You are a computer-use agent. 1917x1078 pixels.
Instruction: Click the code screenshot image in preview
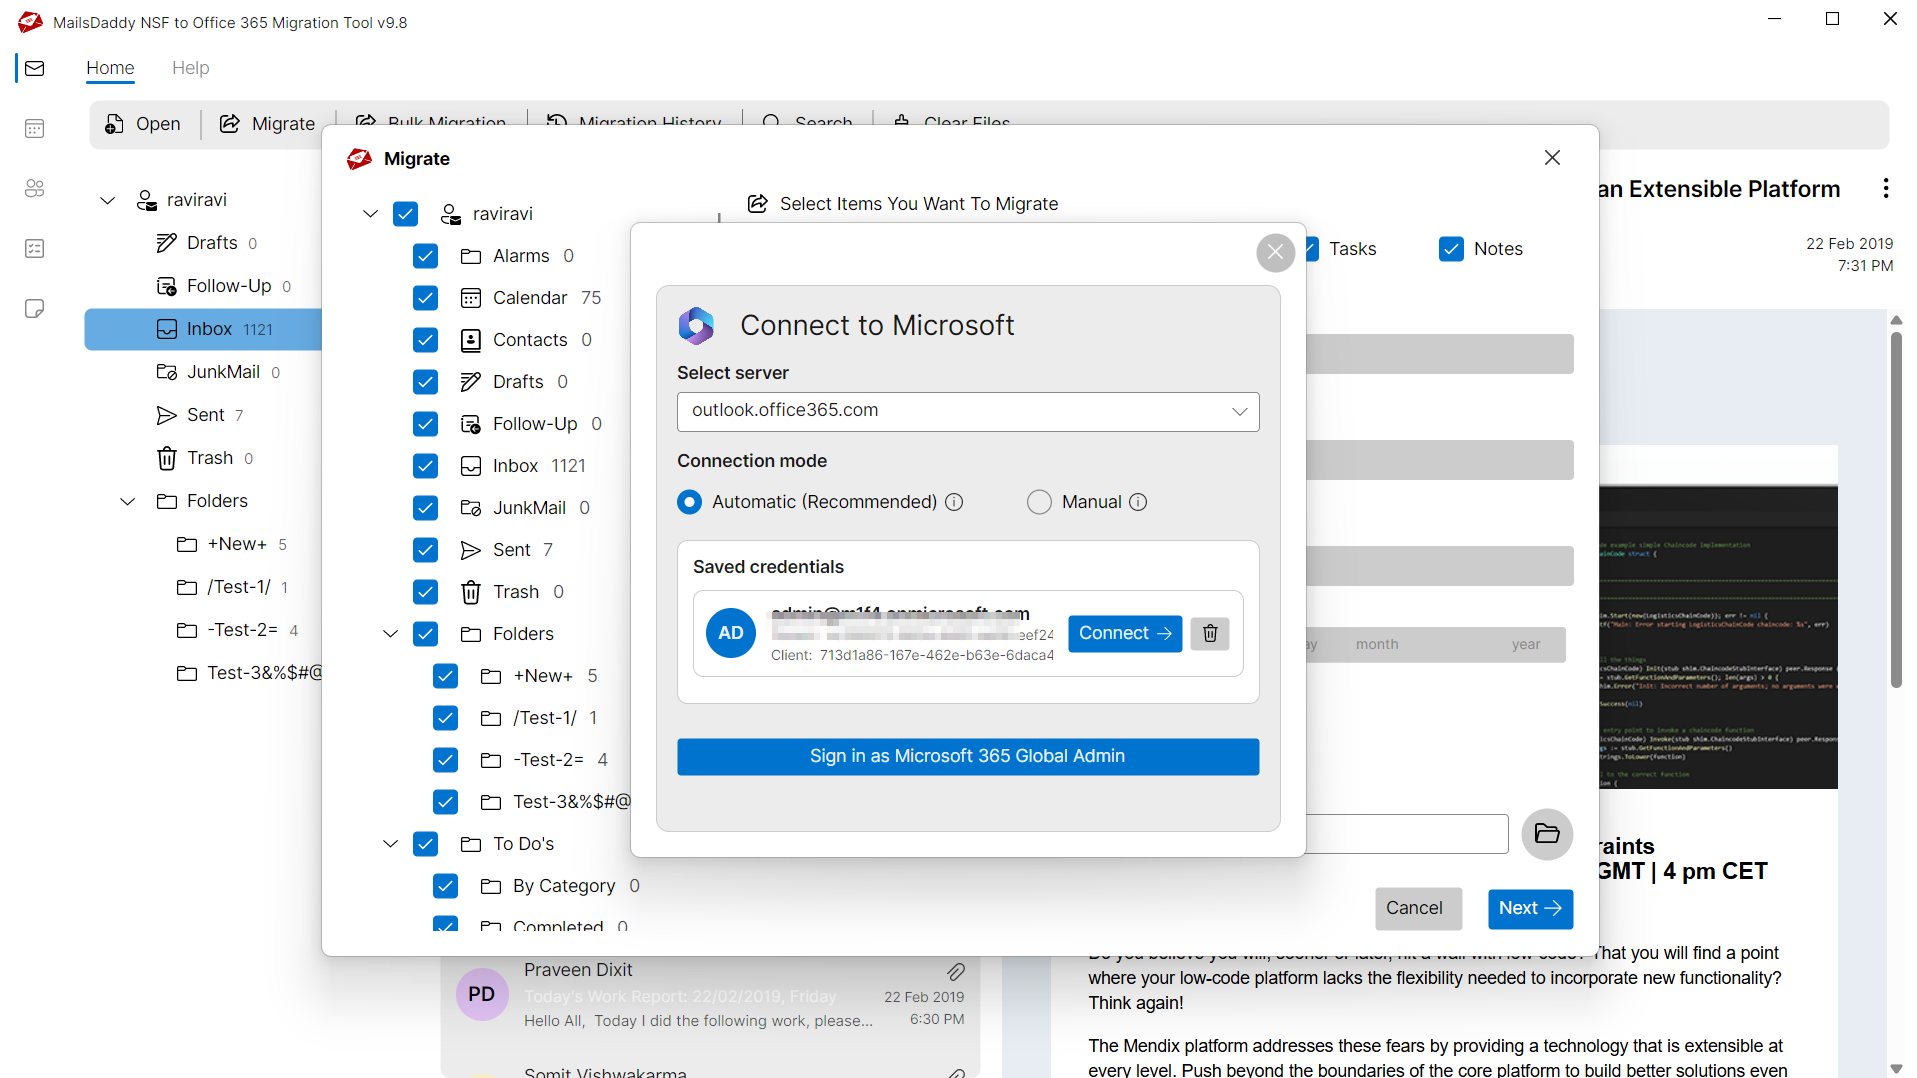tap(1718, 637)
